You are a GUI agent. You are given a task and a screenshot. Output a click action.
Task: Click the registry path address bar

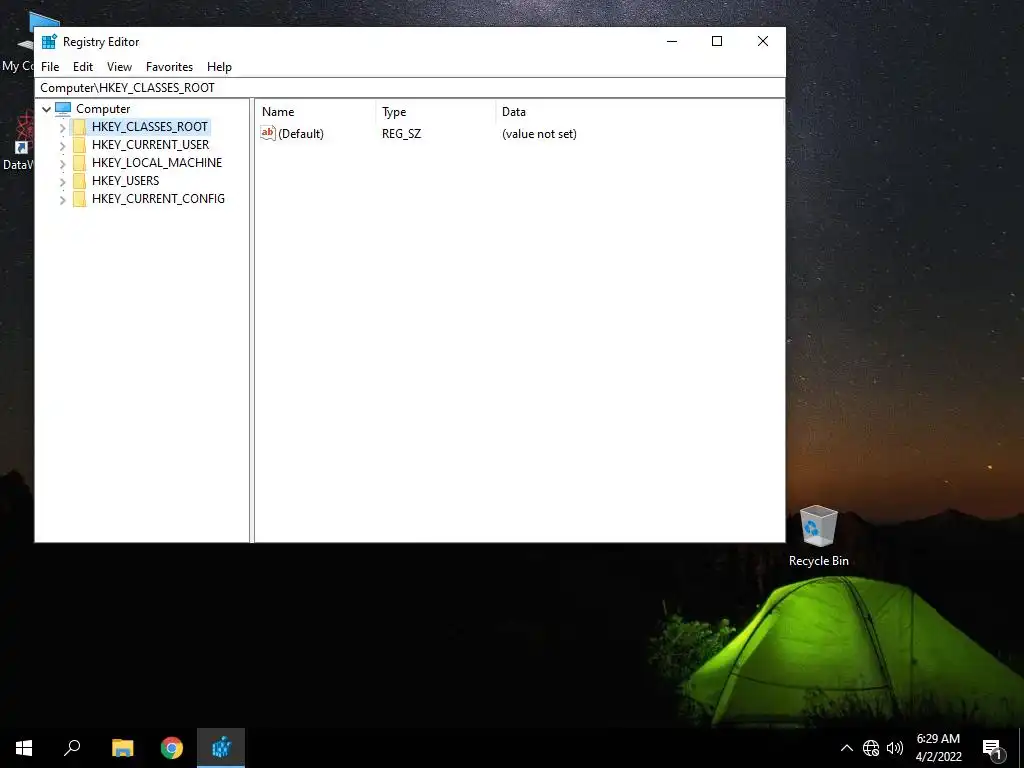[410, 88]
